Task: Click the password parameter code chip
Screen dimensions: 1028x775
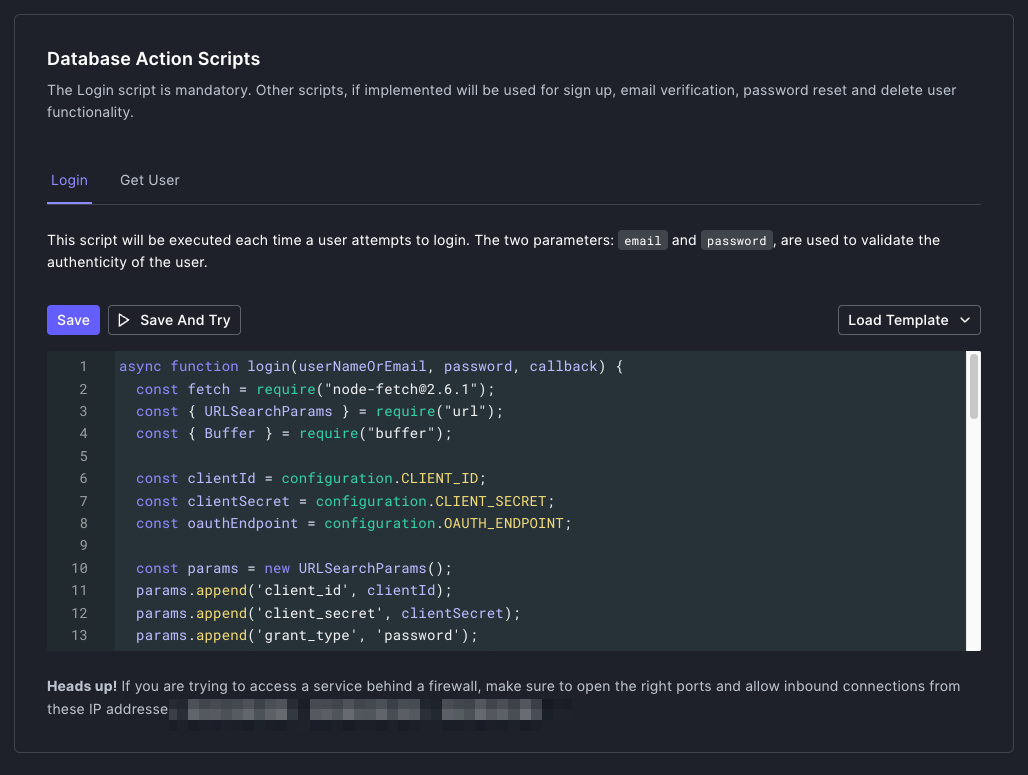Action: tap(736, 241)
